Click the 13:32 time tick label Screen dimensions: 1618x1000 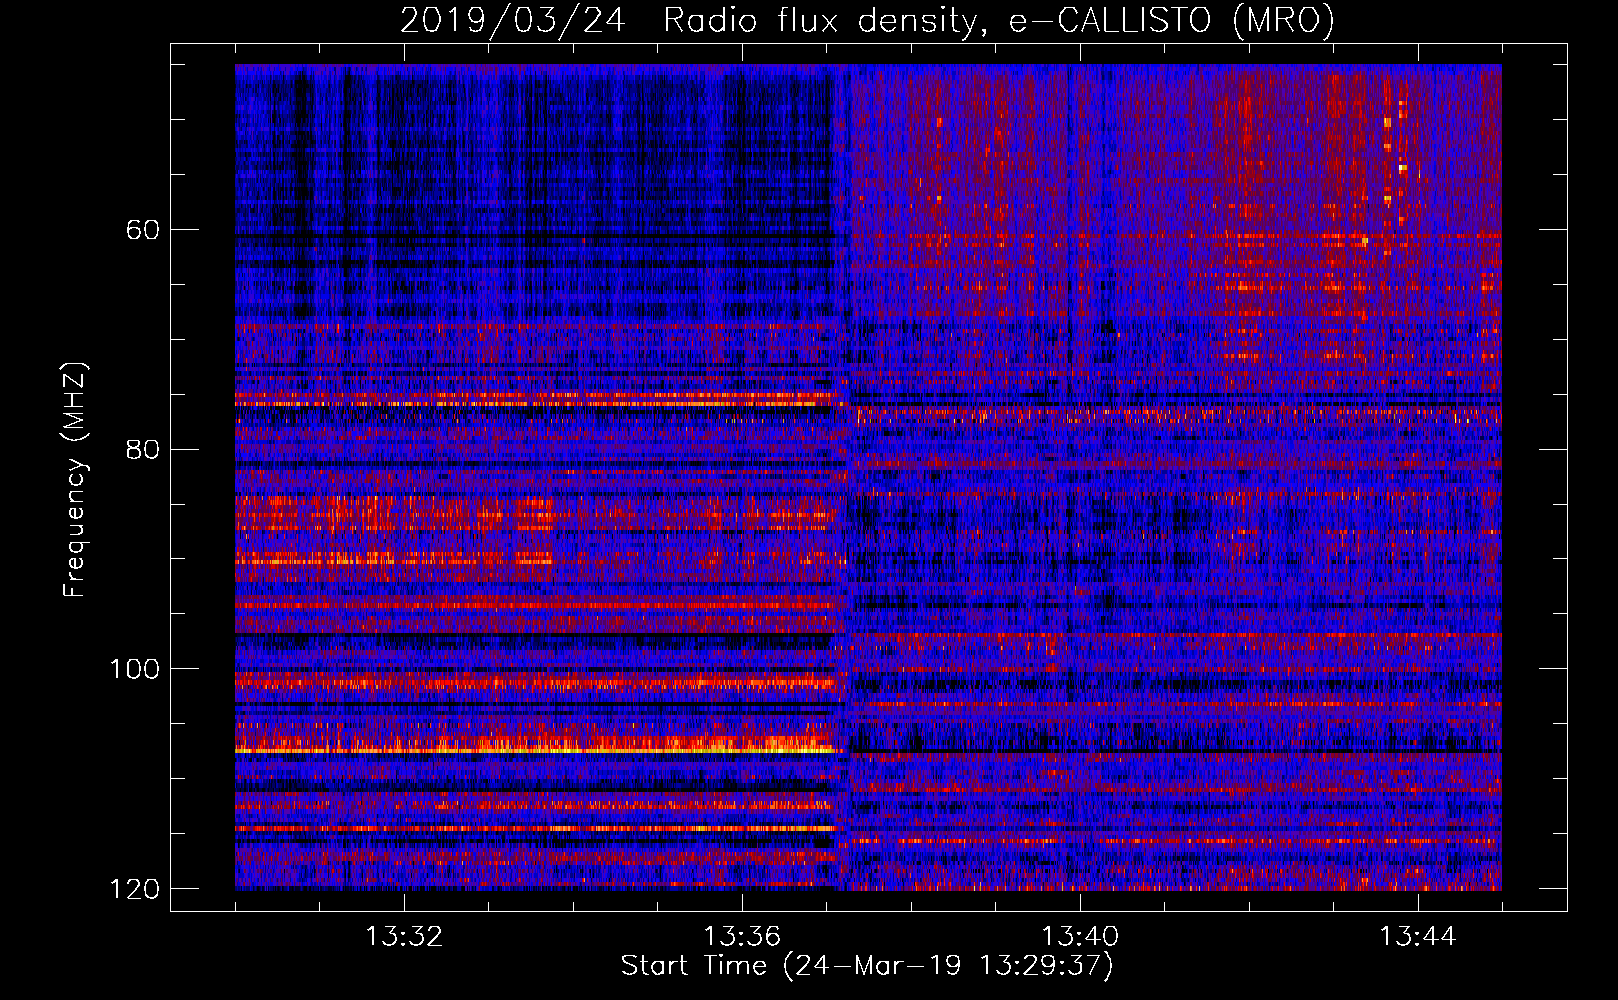(x=404, y=937)
